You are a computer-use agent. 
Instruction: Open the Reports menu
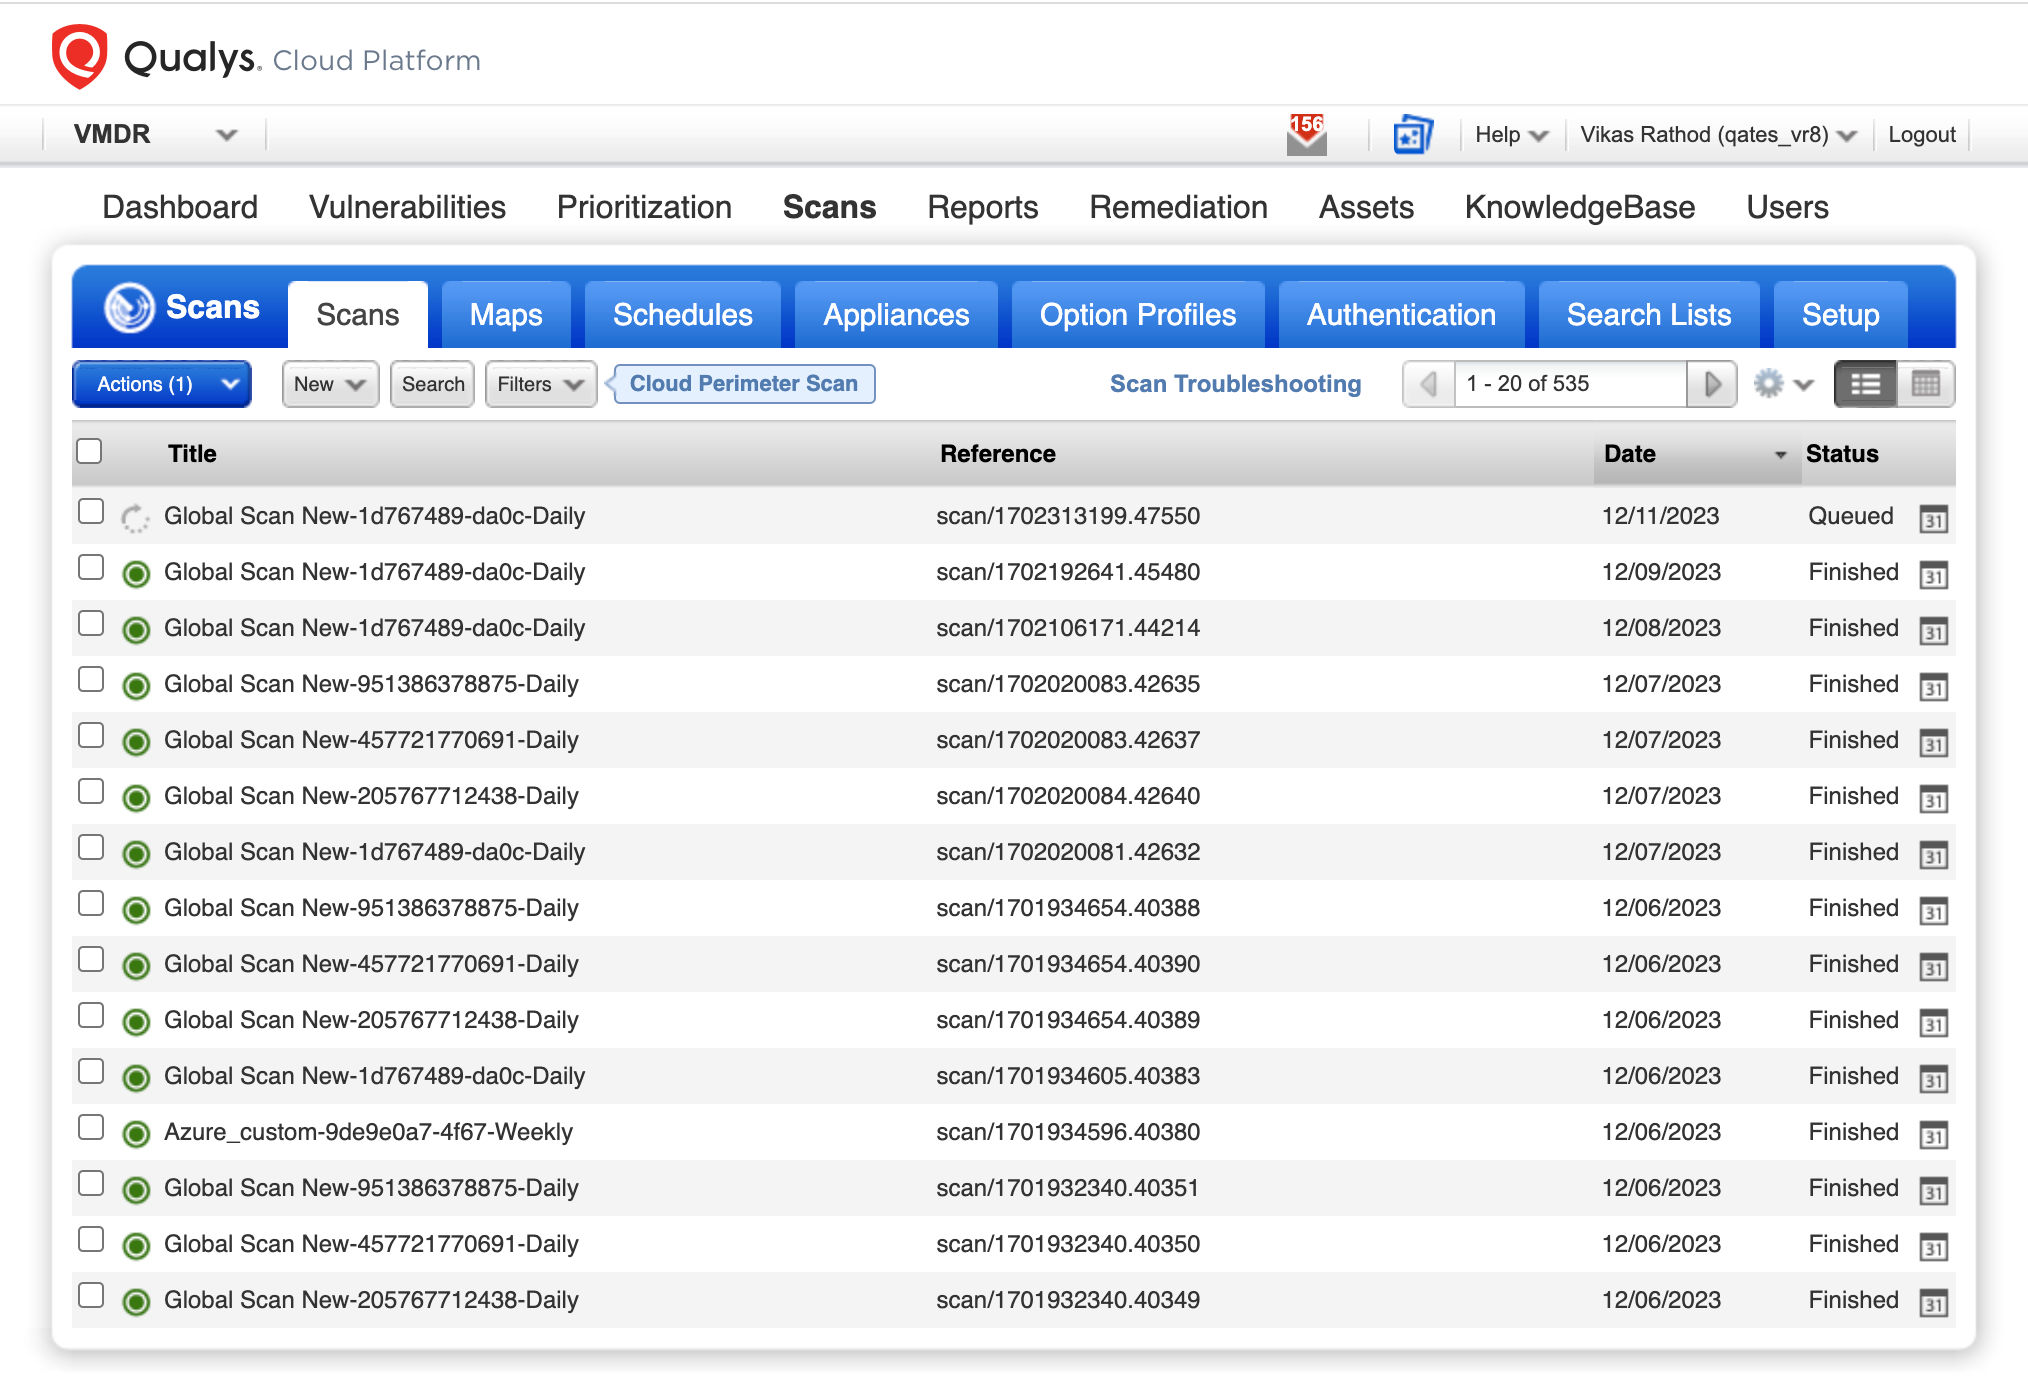(x=982, y=207)
